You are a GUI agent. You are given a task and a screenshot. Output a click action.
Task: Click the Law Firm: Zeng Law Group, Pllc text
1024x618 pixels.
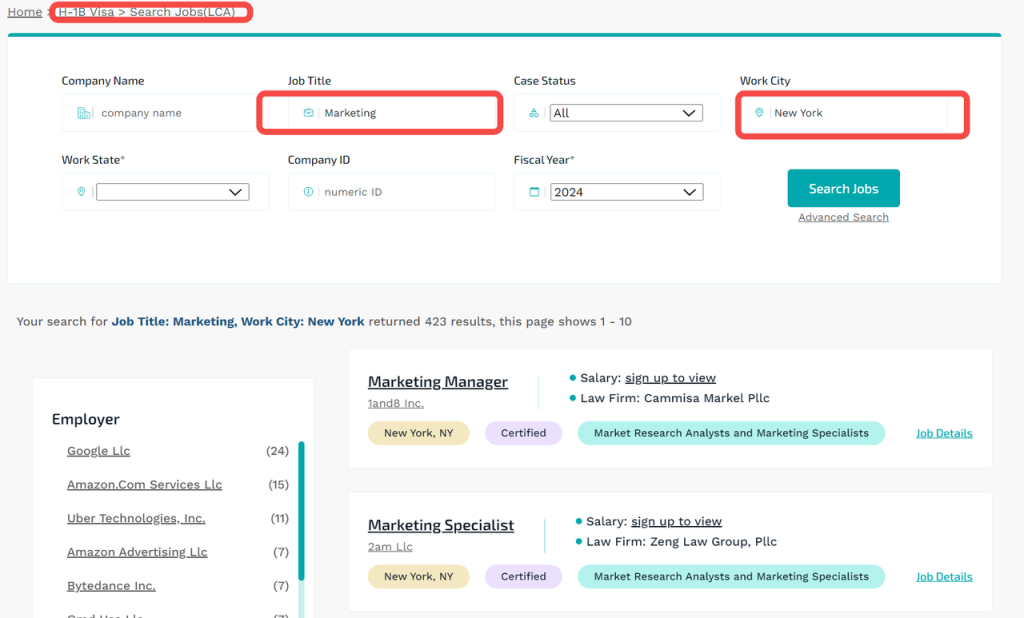point(681,542)
